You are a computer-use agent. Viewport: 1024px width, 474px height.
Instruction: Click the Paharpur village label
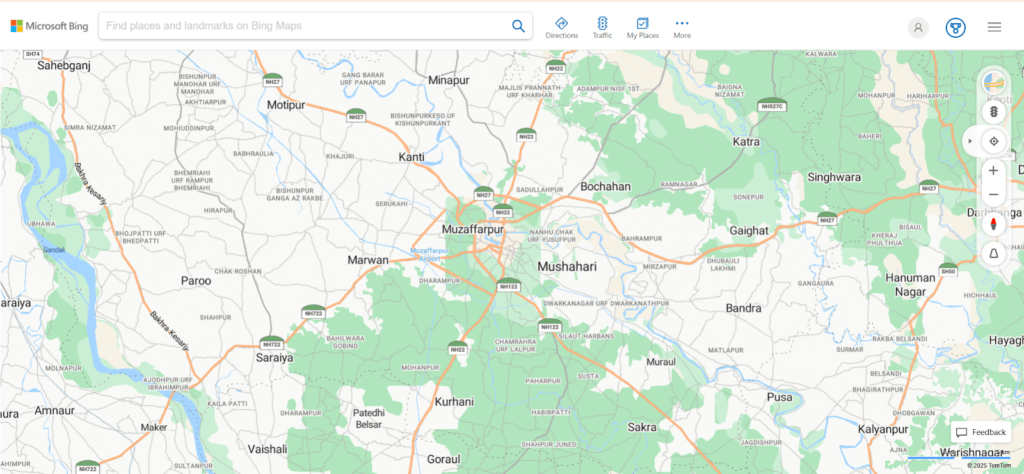click(545, 380)
